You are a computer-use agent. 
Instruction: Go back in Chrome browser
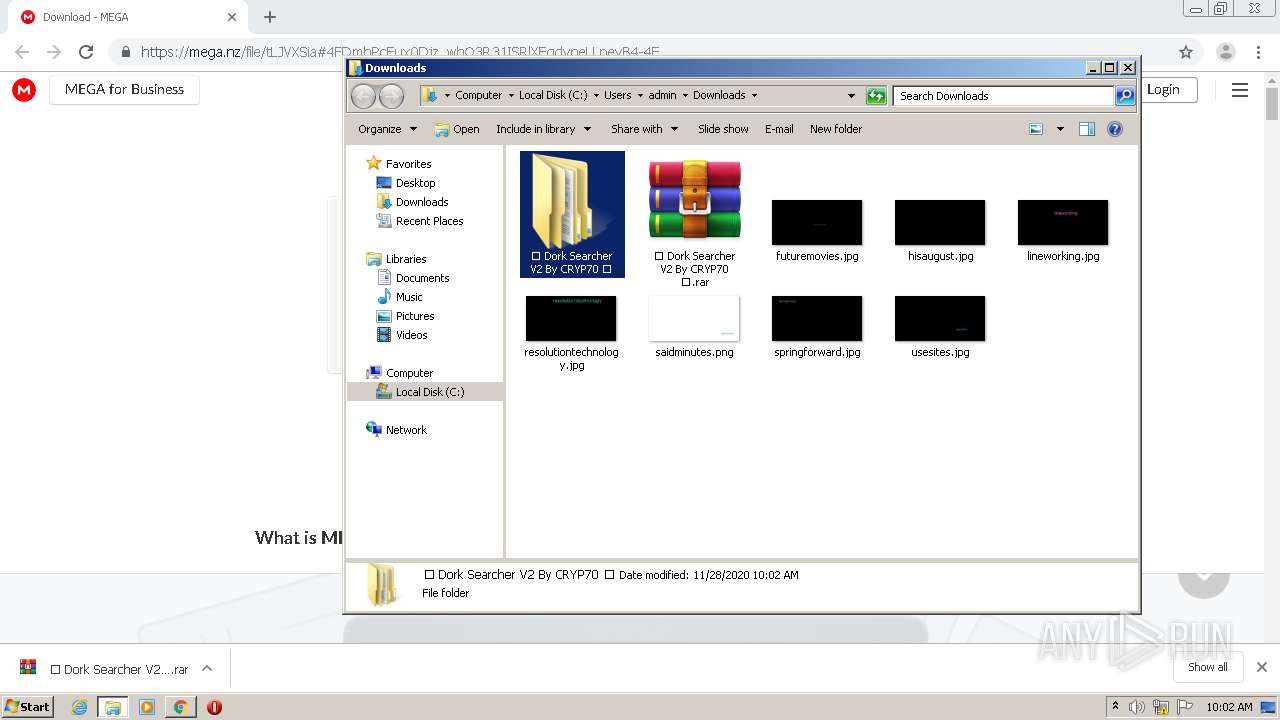pyautogui.click(x=22, y=52)
